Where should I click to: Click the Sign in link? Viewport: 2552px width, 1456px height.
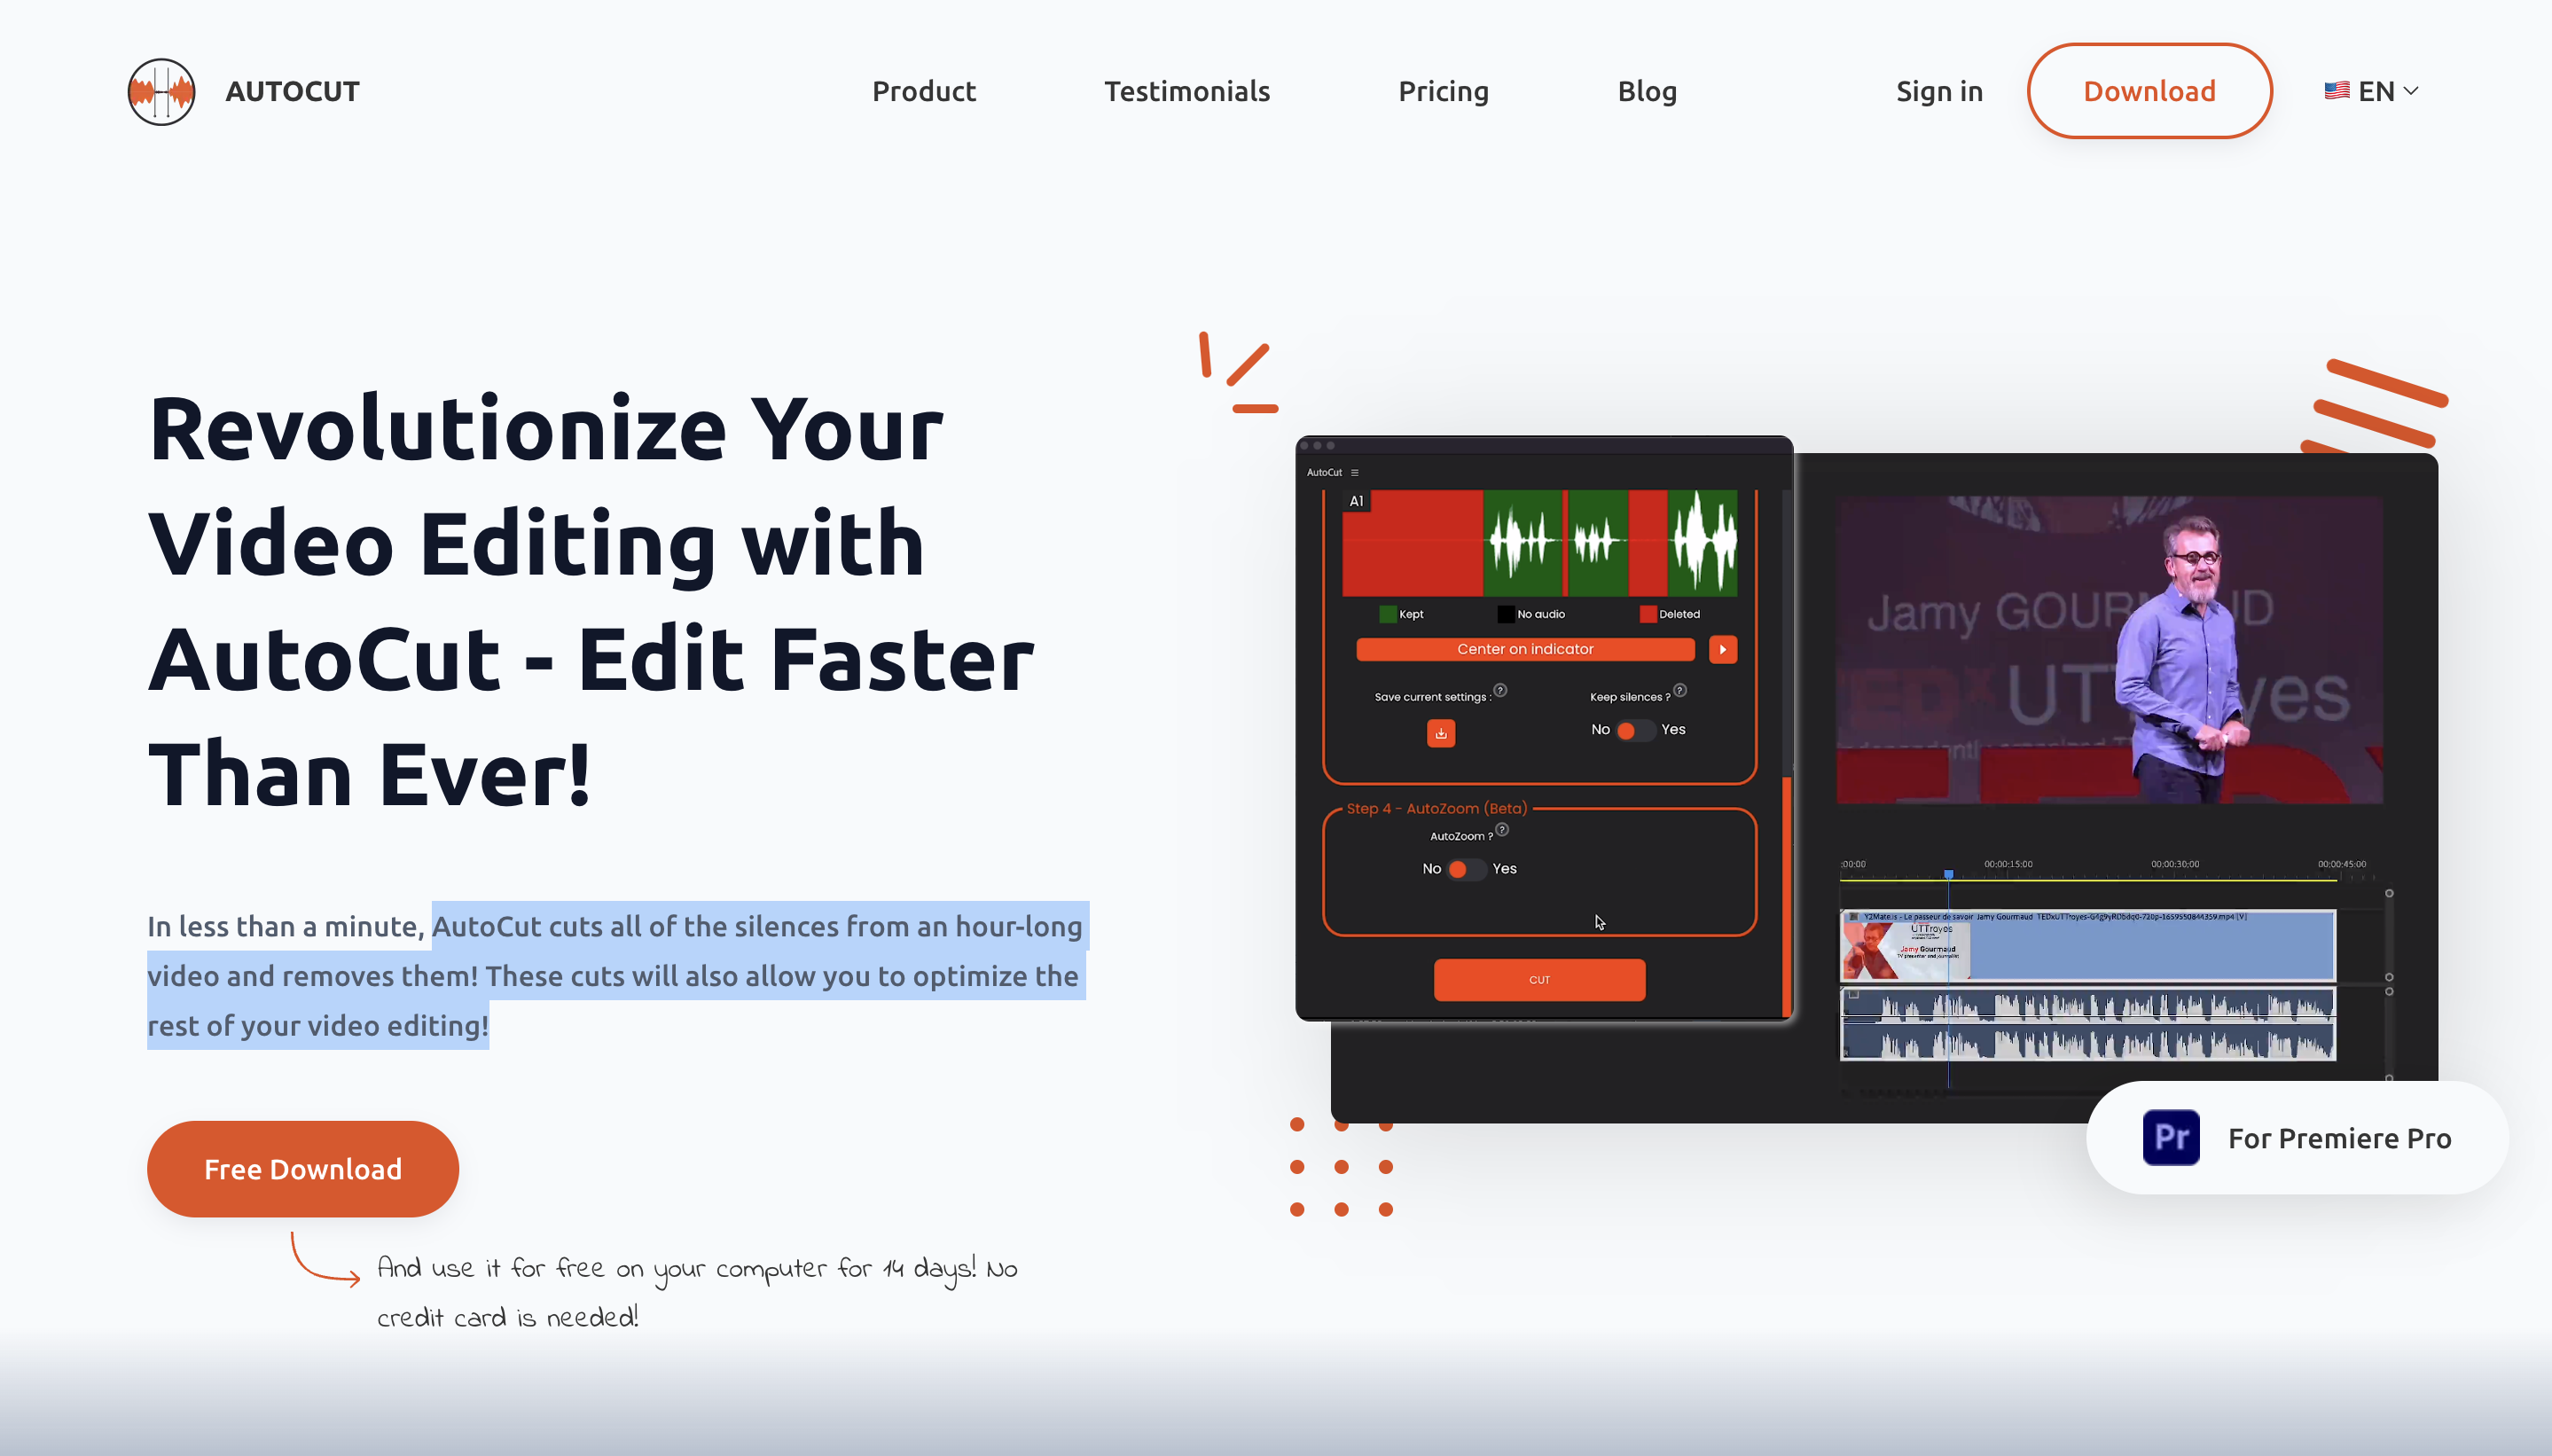coord(1937,90)
